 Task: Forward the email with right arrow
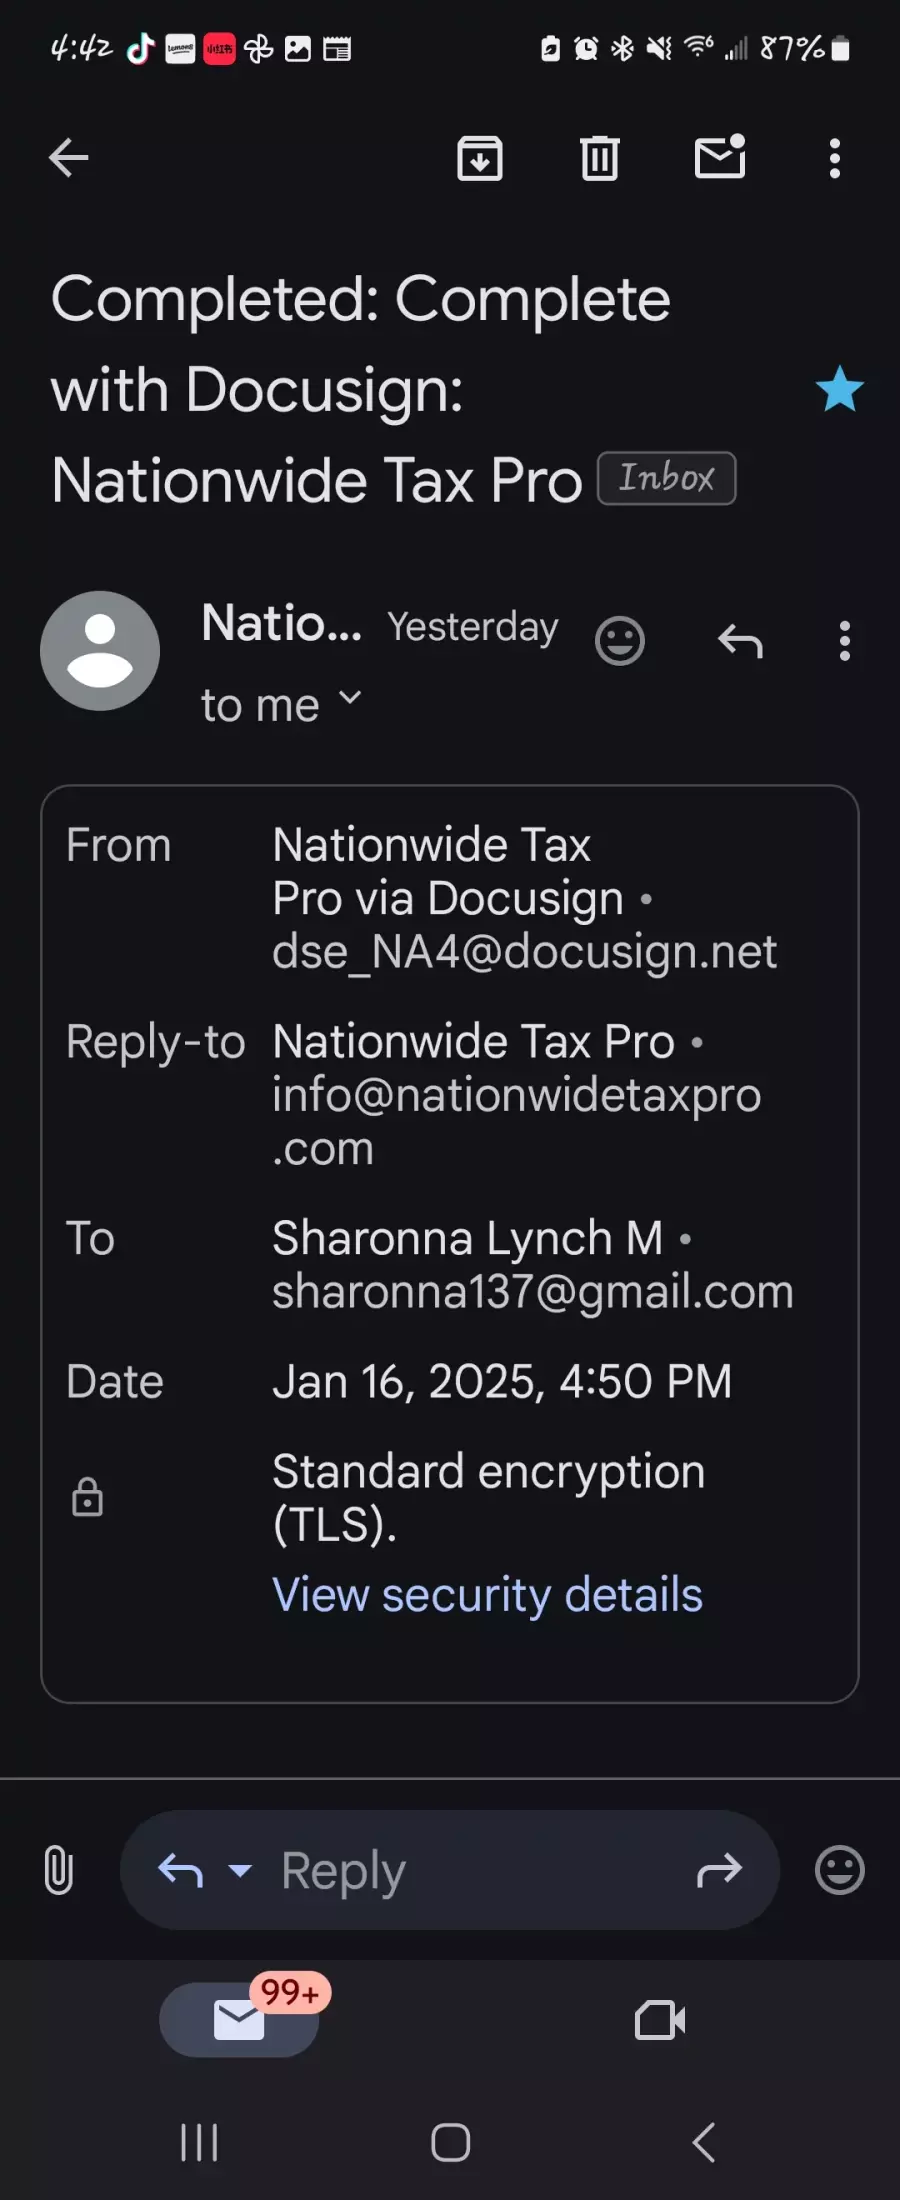pyautogui.click(x=719, y=1870)
